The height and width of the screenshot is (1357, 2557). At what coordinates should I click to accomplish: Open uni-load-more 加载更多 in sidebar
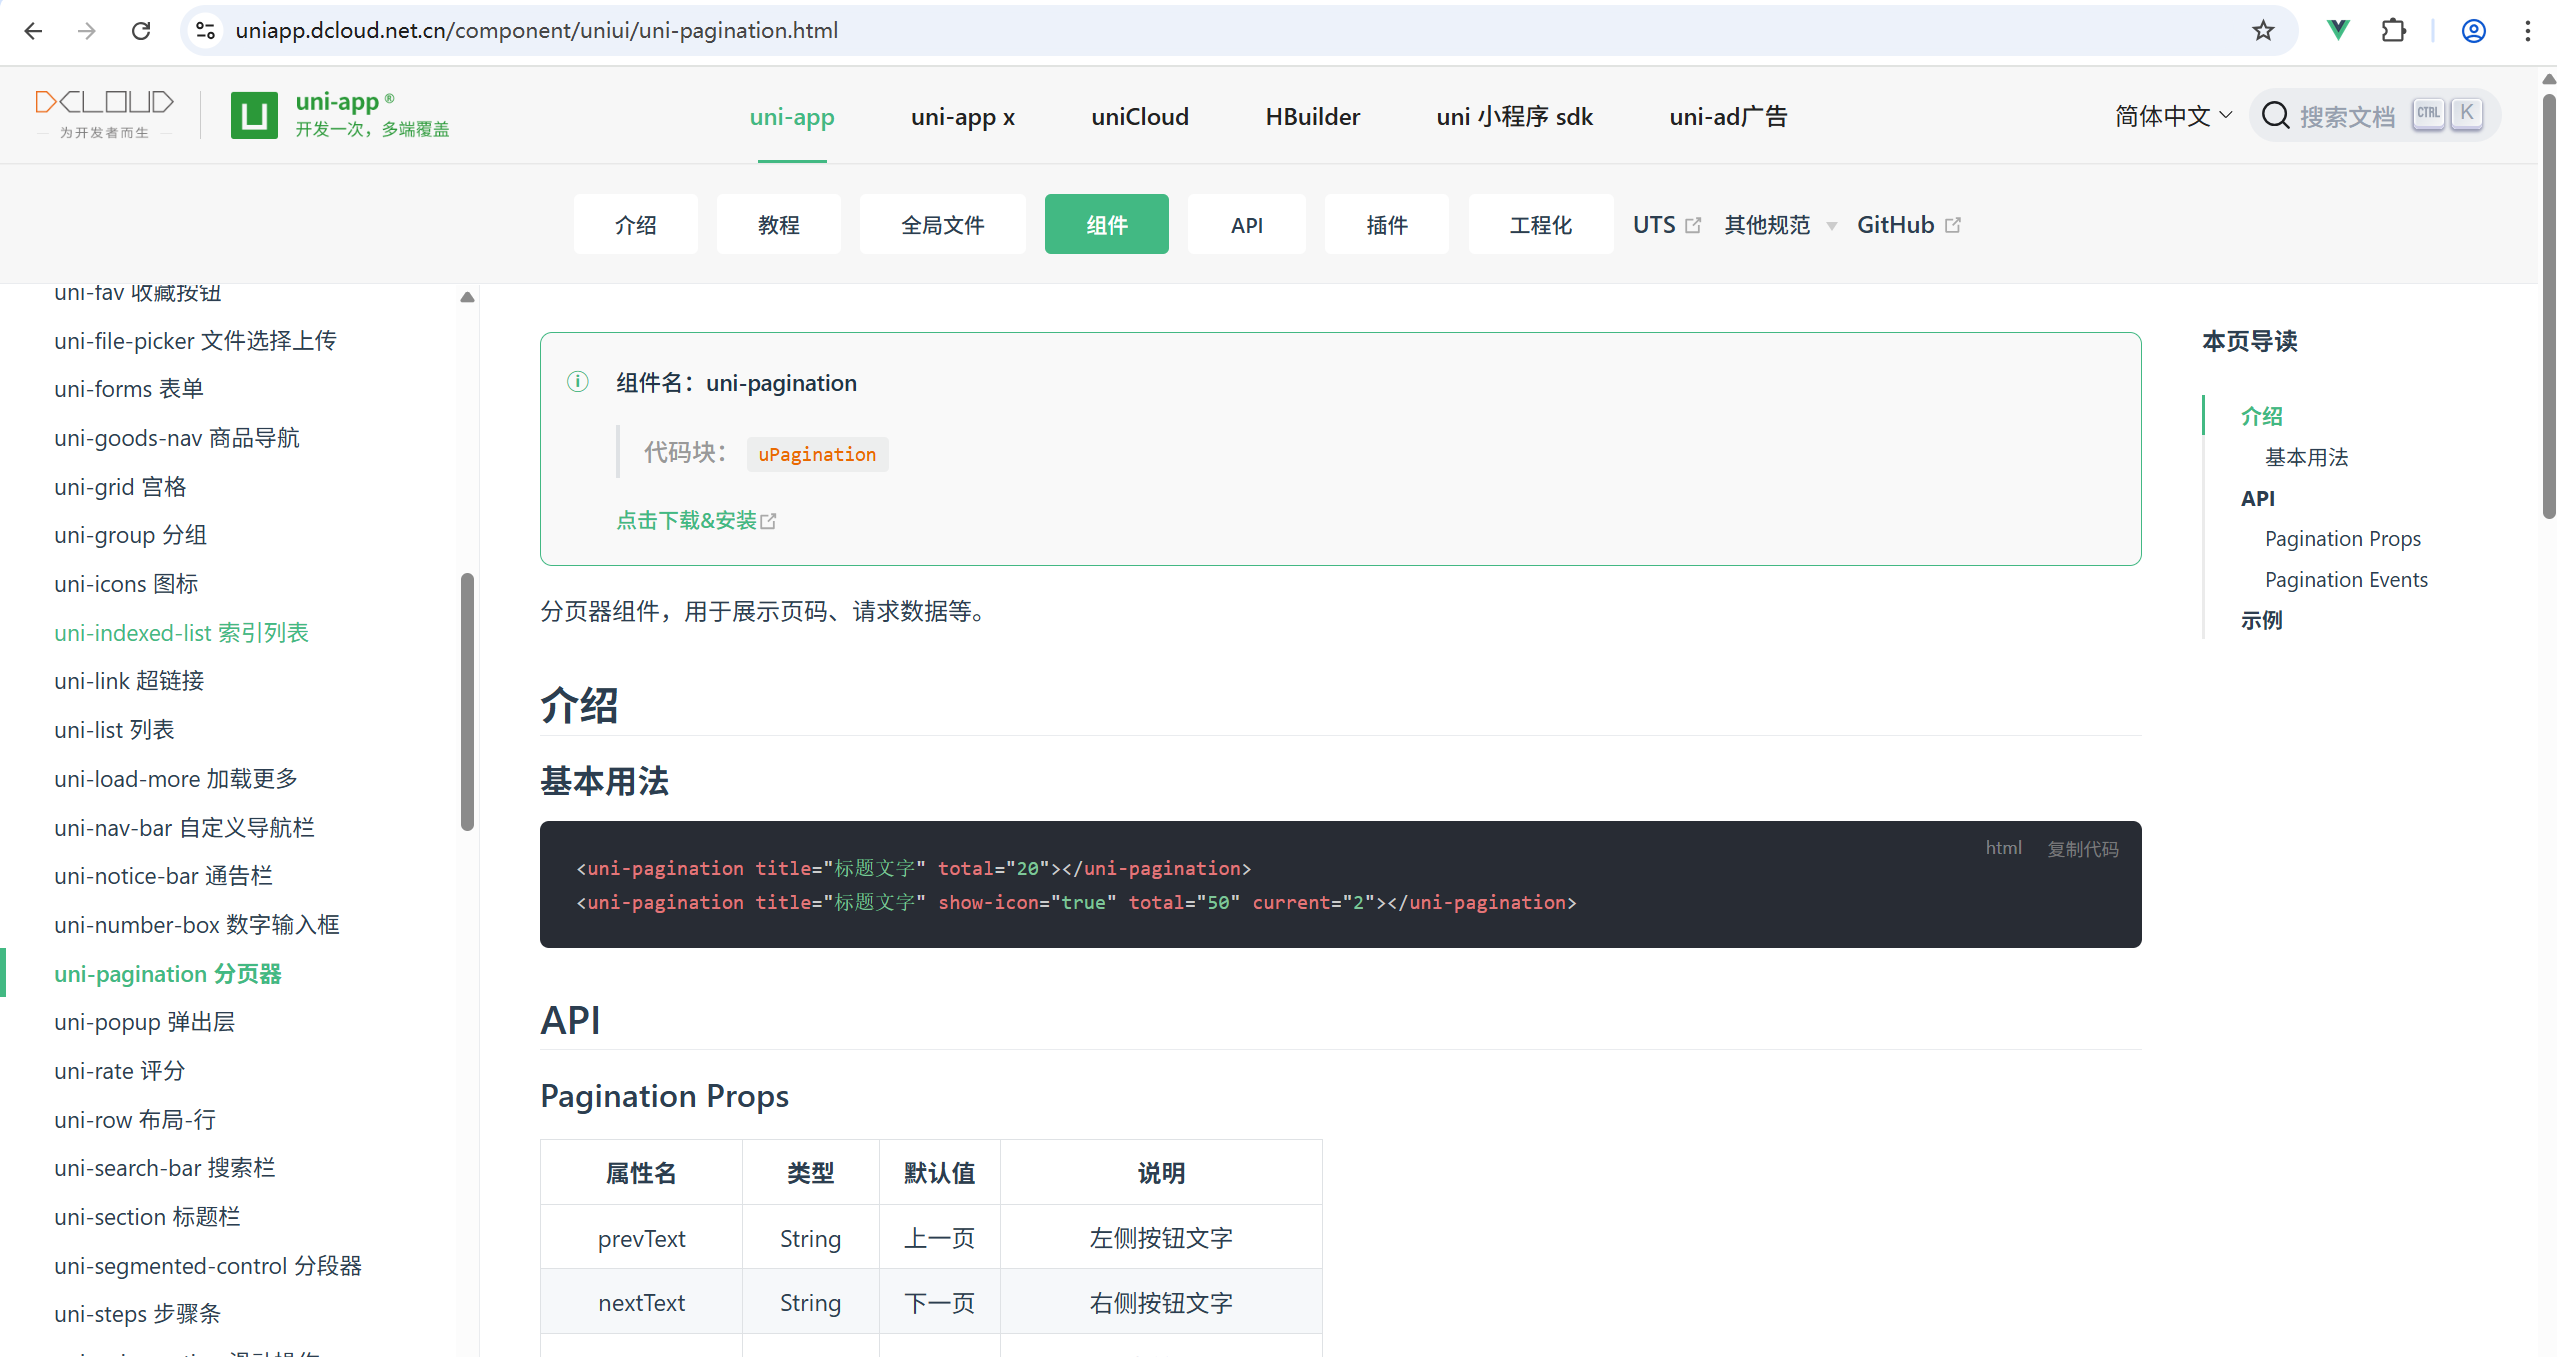(176, 779)
